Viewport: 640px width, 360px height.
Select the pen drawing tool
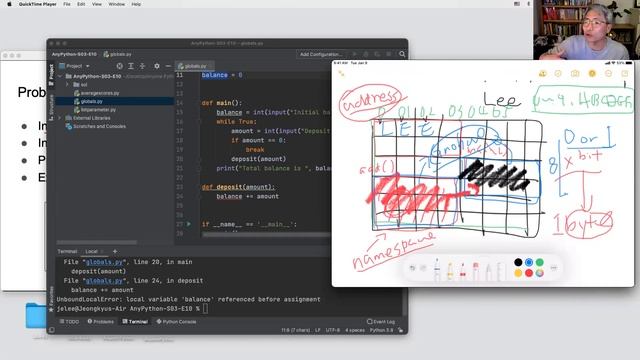click(x=437, y=269)
